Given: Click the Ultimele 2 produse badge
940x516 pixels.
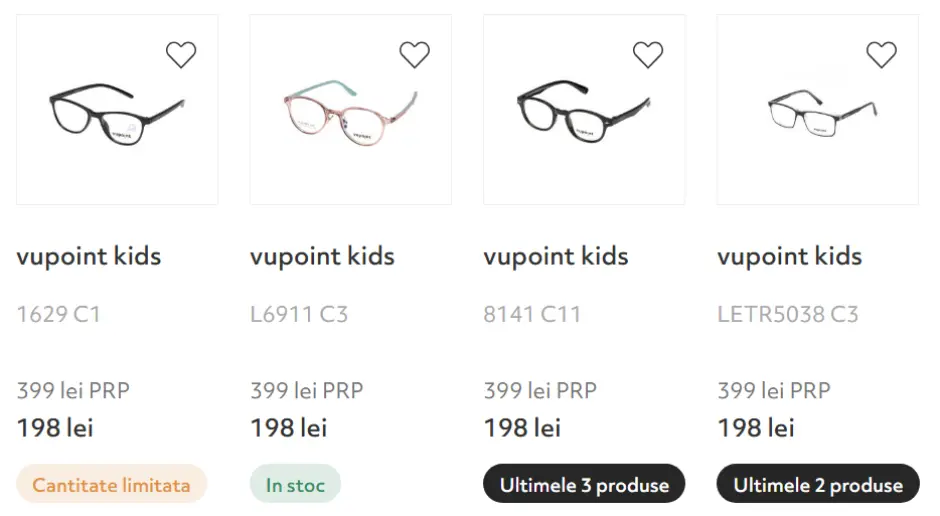Looking at the screenshot, I should click(818, 485).
